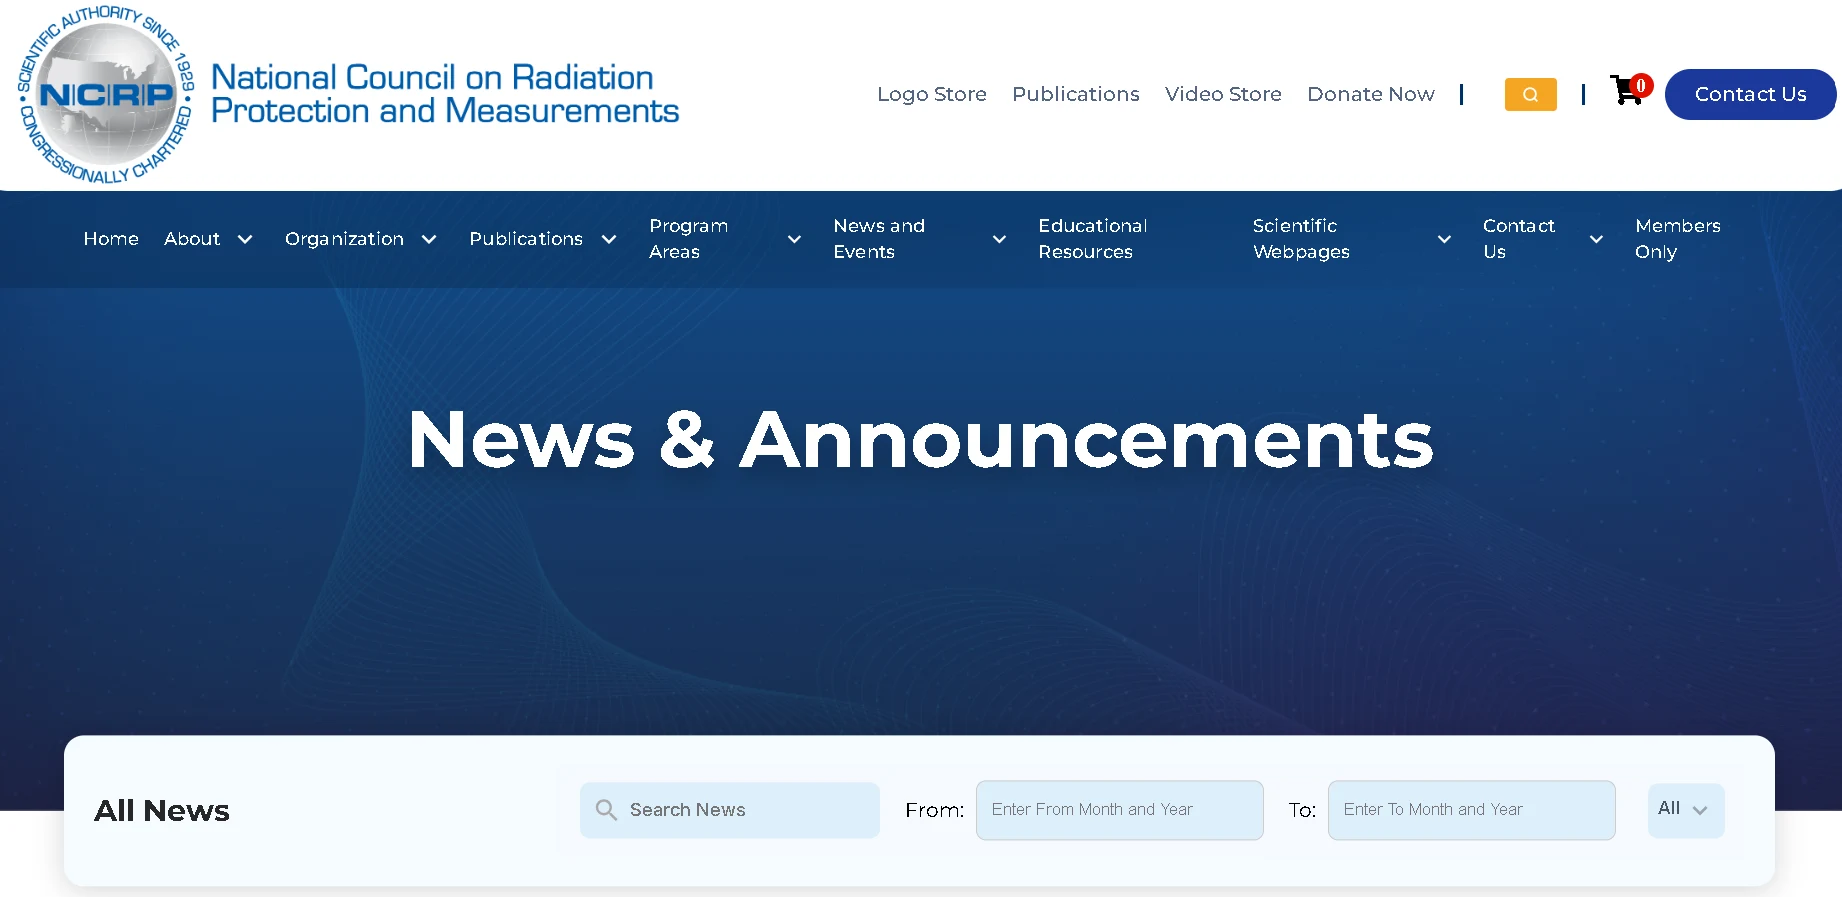Click the magnifier icon in Search News
The width and height of the screenshot is (1842, 897).
pyautogui.click(x=606, y=809)
